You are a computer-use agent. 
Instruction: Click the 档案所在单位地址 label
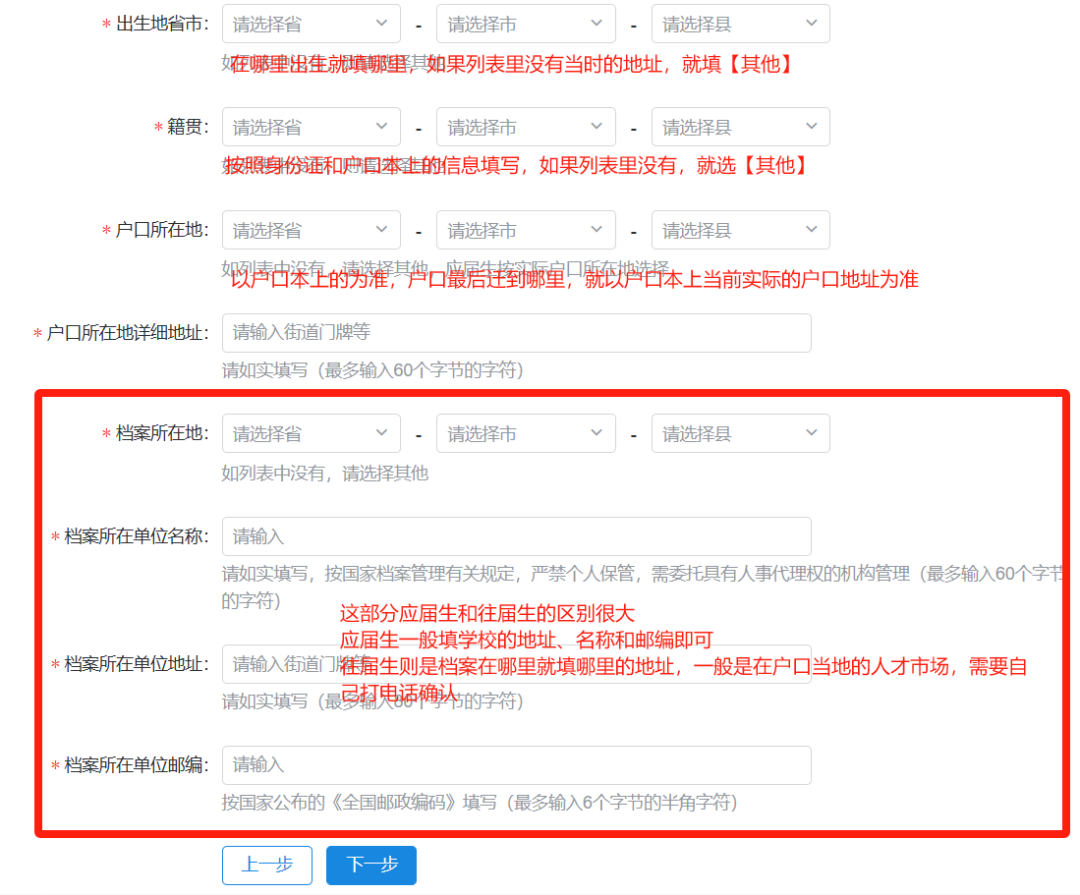tap(136, 664)
